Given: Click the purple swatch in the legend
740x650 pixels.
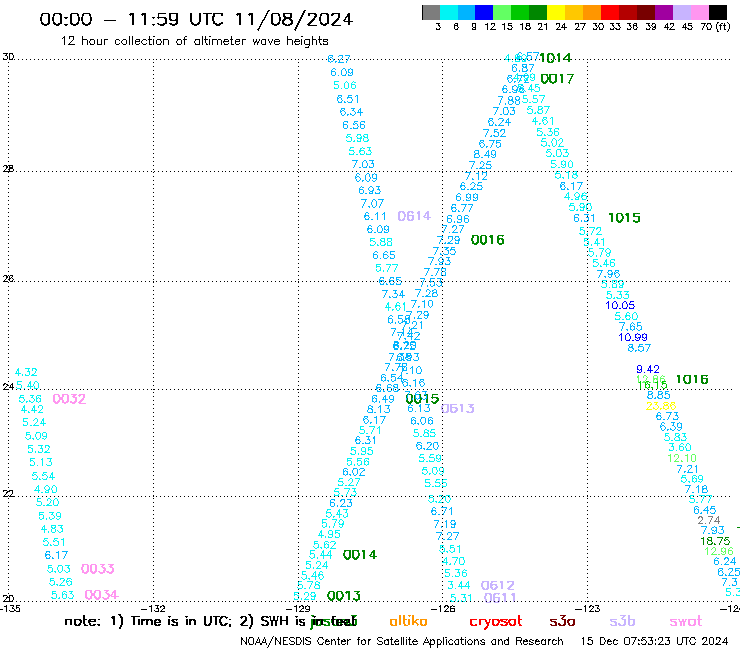Looking at the screenshot, I should click(x=664, y=12).
